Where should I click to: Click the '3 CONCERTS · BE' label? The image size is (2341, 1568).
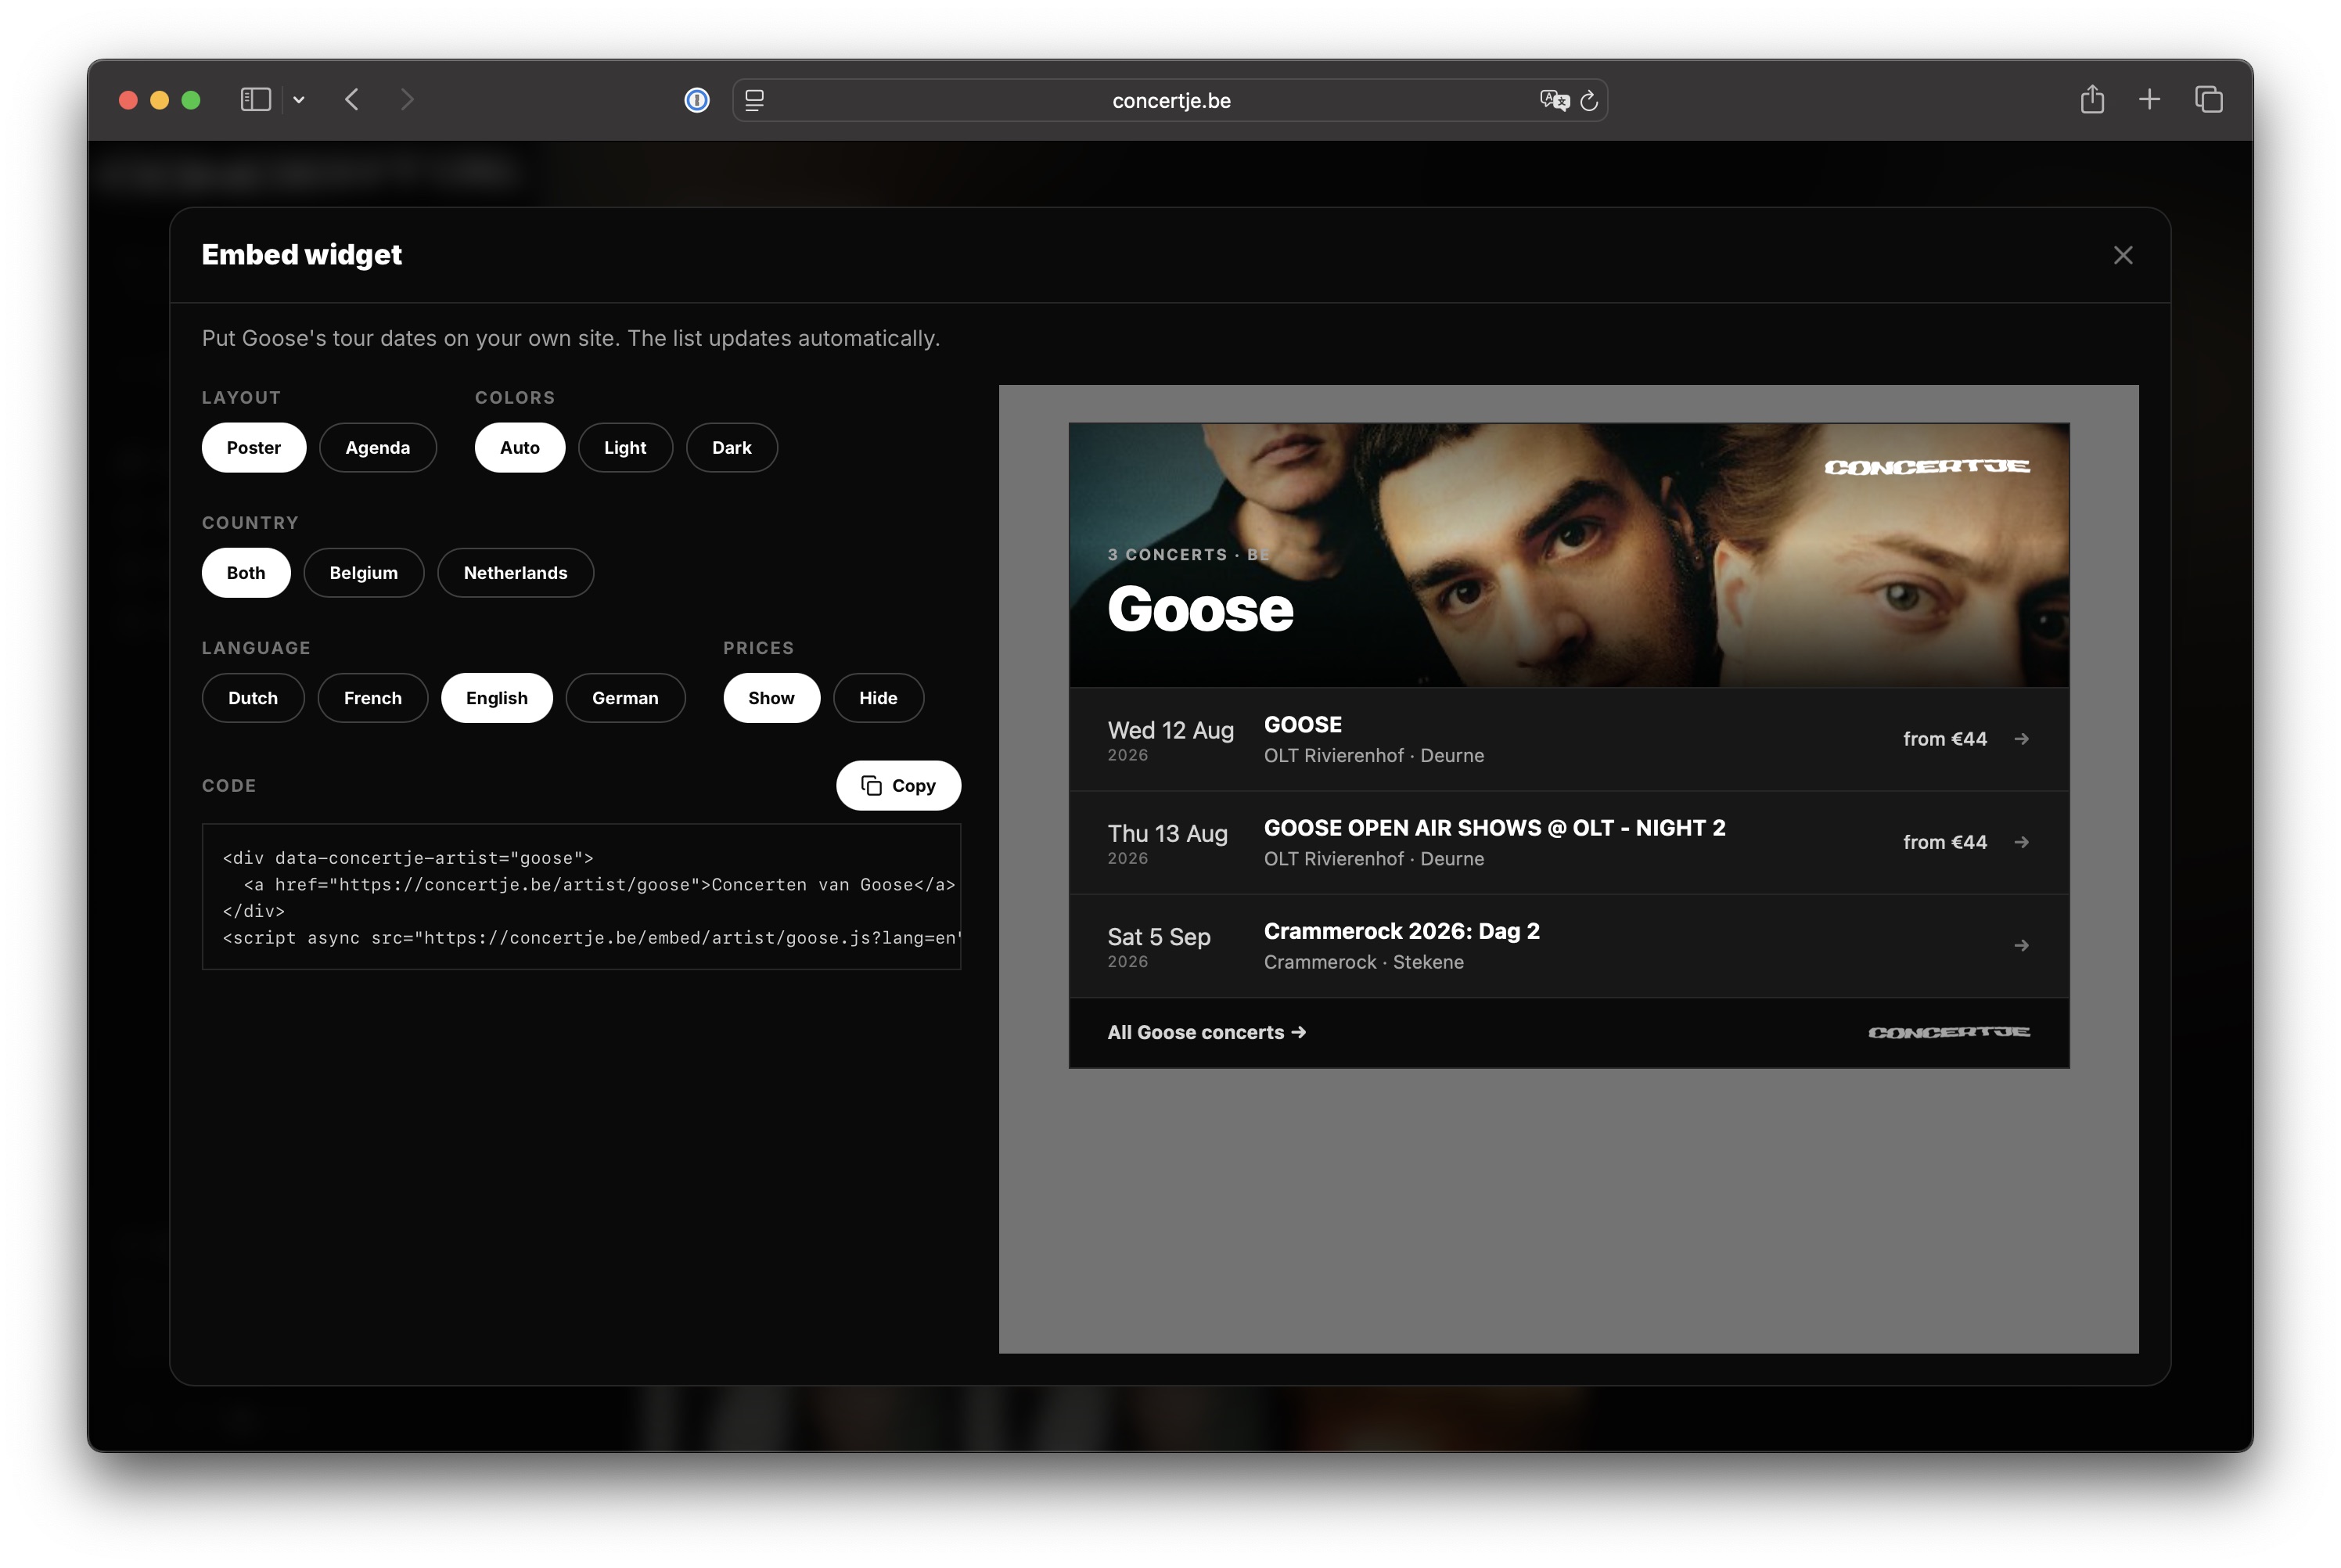point(1188,555)
